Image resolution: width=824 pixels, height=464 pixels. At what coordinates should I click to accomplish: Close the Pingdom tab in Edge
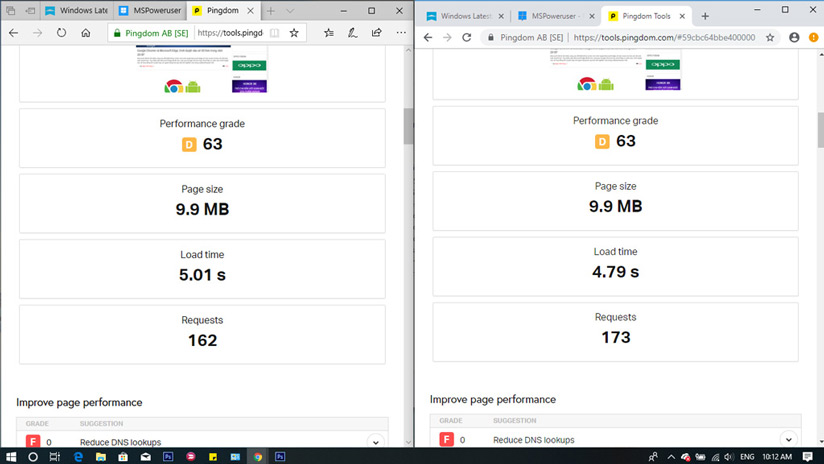(x=251, y=11)
